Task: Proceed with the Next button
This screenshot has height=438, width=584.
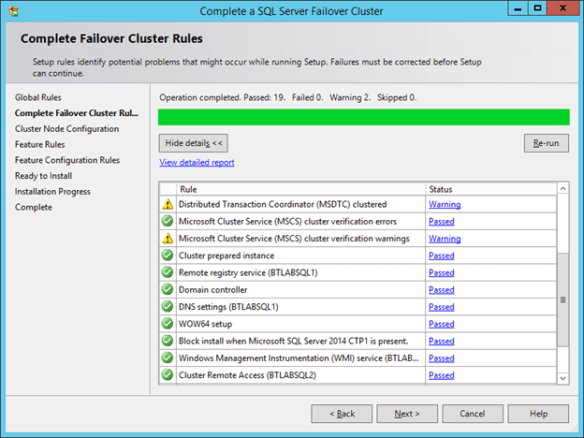Action: coord(407,414)
